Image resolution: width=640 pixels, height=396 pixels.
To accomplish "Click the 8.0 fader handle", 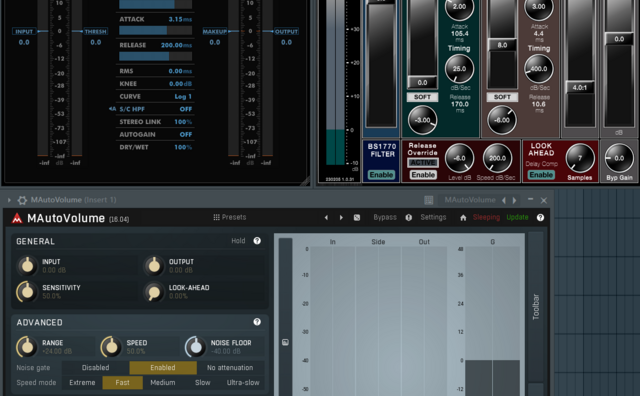I will [x=502, y=45].
